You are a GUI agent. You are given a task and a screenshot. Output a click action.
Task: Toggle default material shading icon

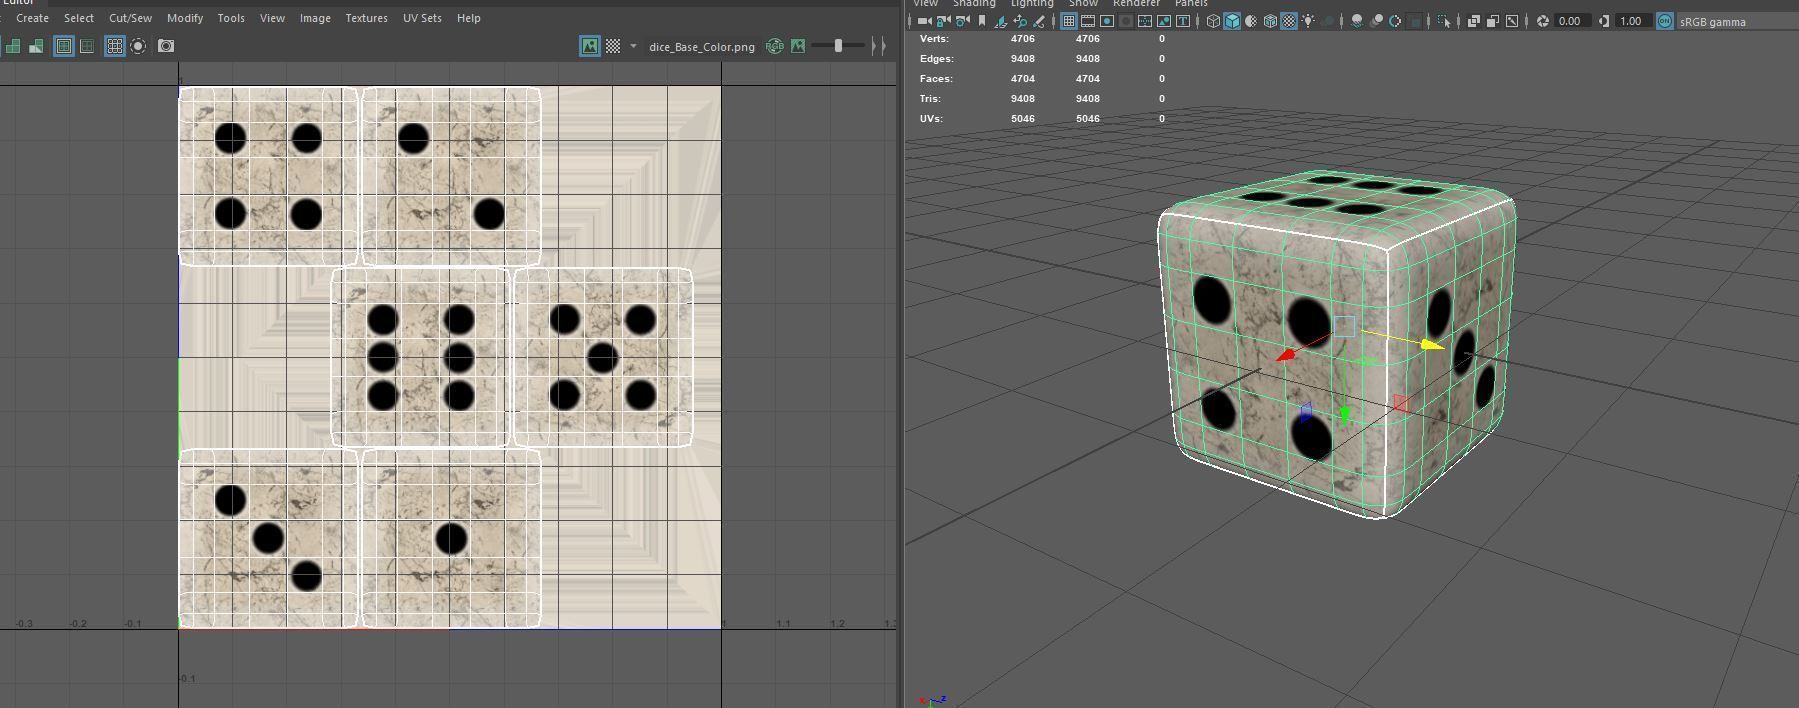coord(1251,21)
